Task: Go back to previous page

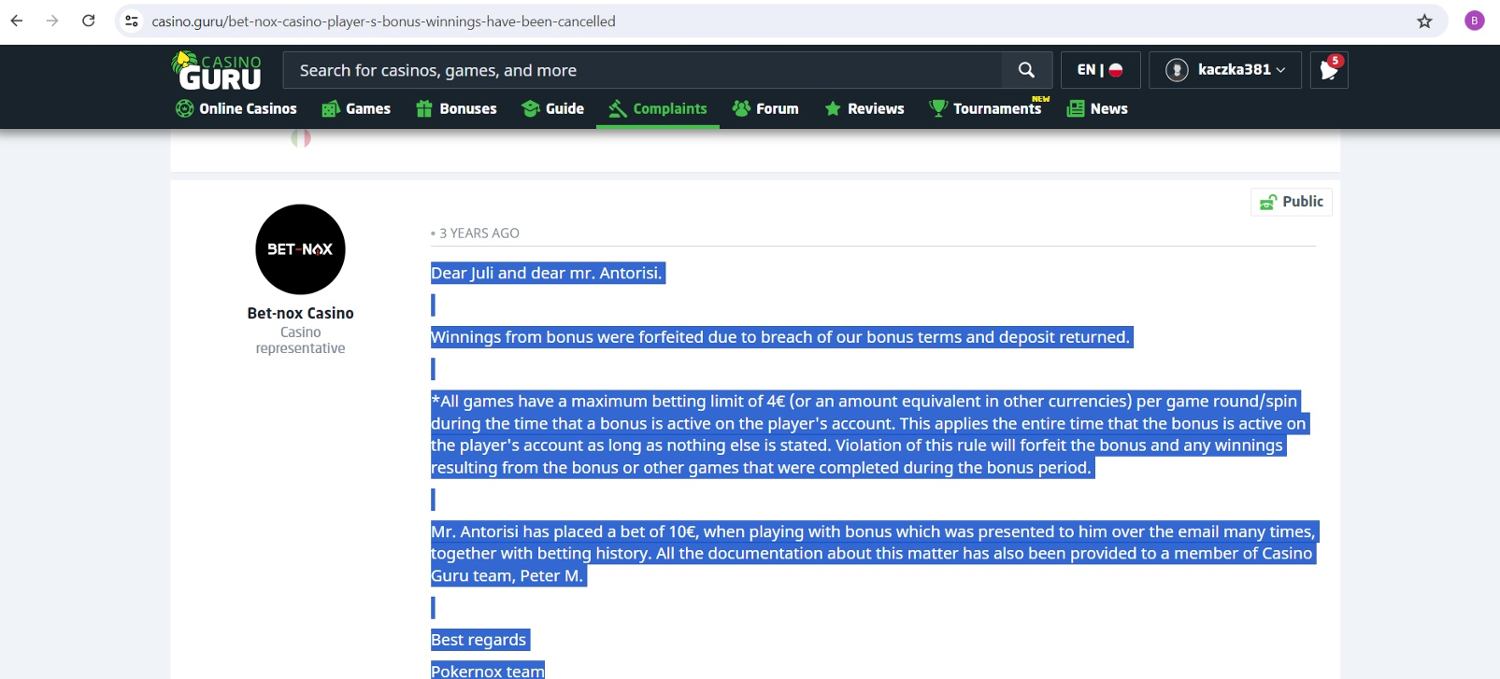Action: [x=17, y=21]
